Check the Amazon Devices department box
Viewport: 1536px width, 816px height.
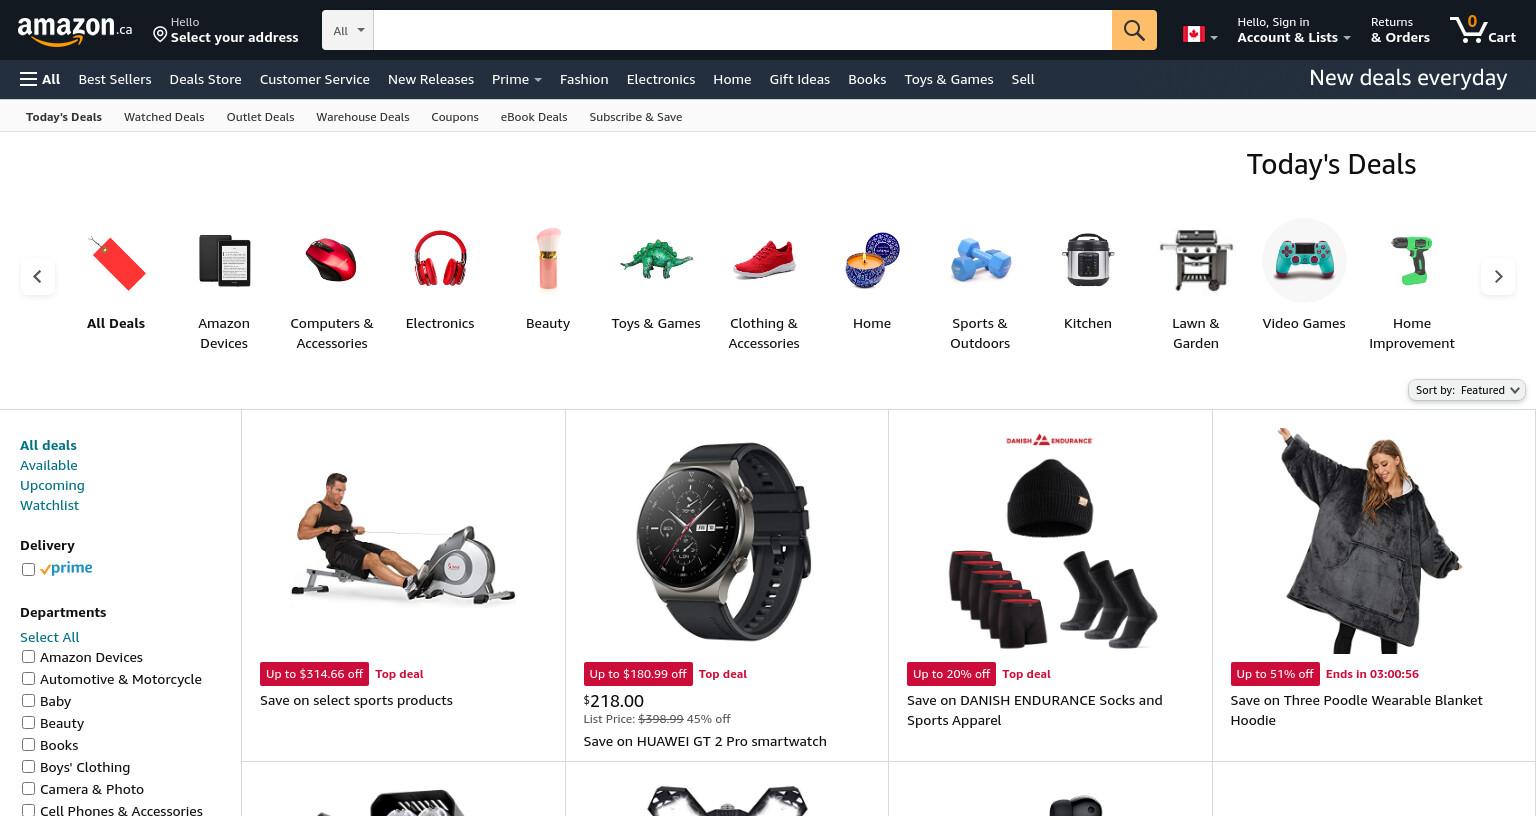click(x=28, y=657)
